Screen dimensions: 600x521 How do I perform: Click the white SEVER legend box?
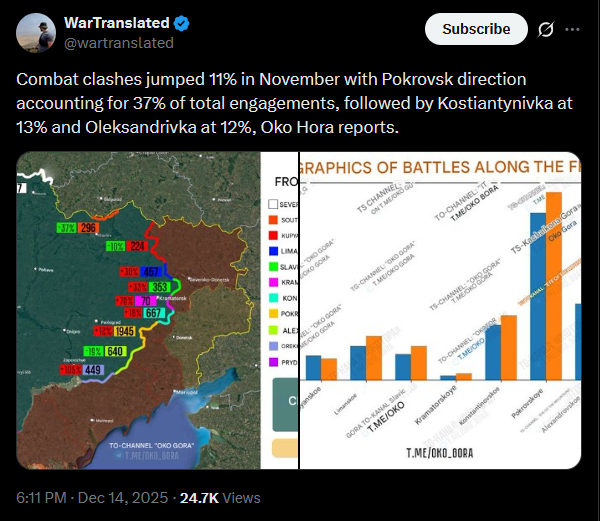(x=273, y=204)
